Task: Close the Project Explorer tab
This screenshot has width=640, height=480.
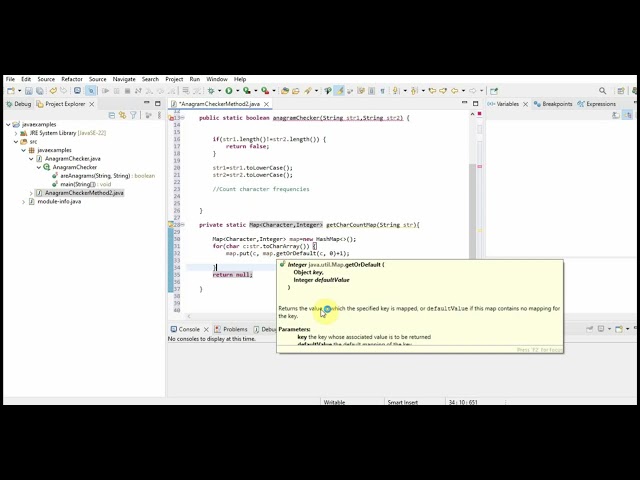Action: (92, 104)
